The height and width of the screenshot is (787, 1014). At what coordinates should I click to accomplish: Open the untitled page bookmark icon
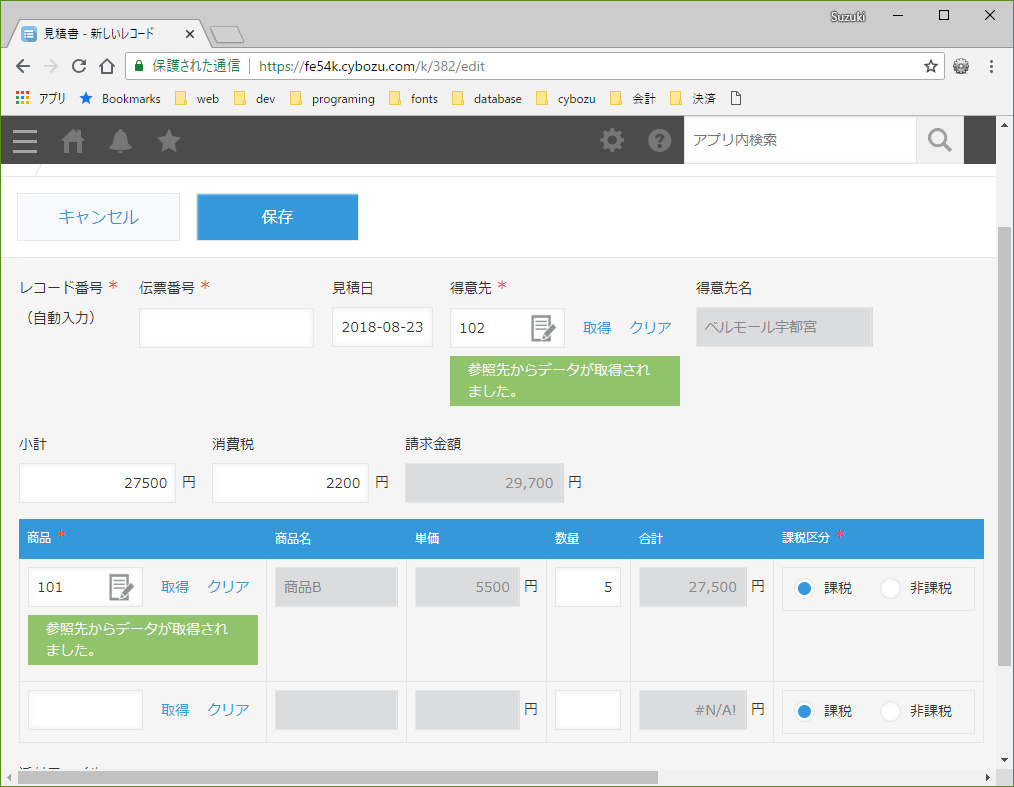[735, 98]
